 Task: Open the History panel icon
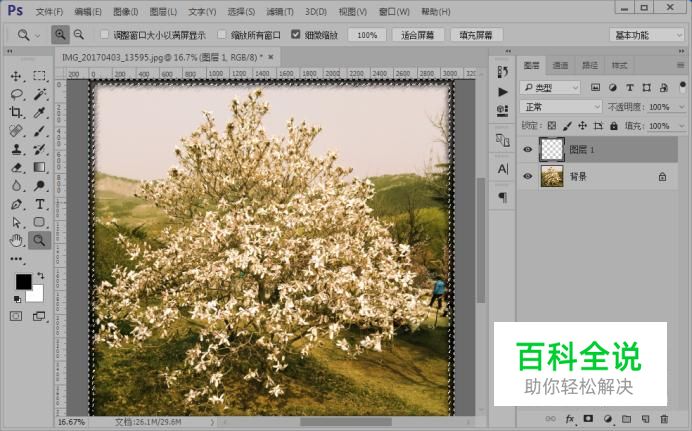pyautogui.click(x=502, y=71)
